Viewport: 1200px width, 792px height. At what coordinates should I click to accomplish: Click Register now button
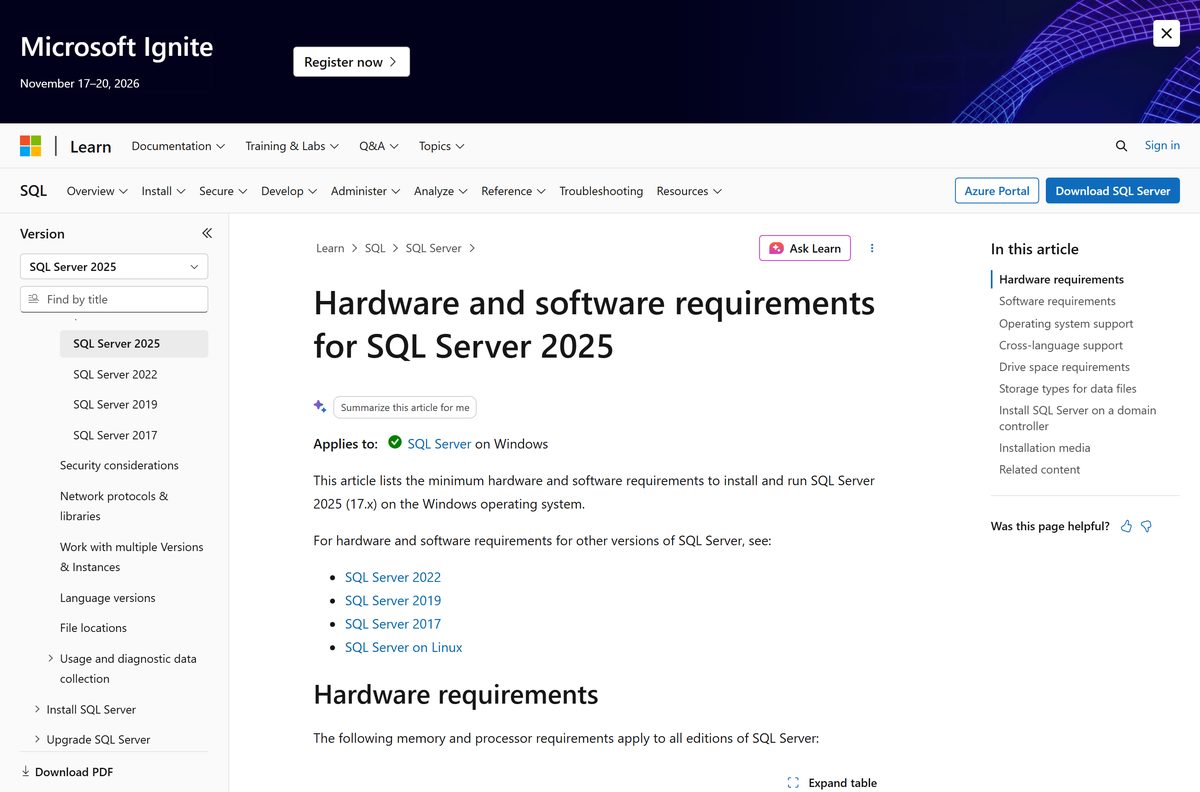tap(351, 62)
